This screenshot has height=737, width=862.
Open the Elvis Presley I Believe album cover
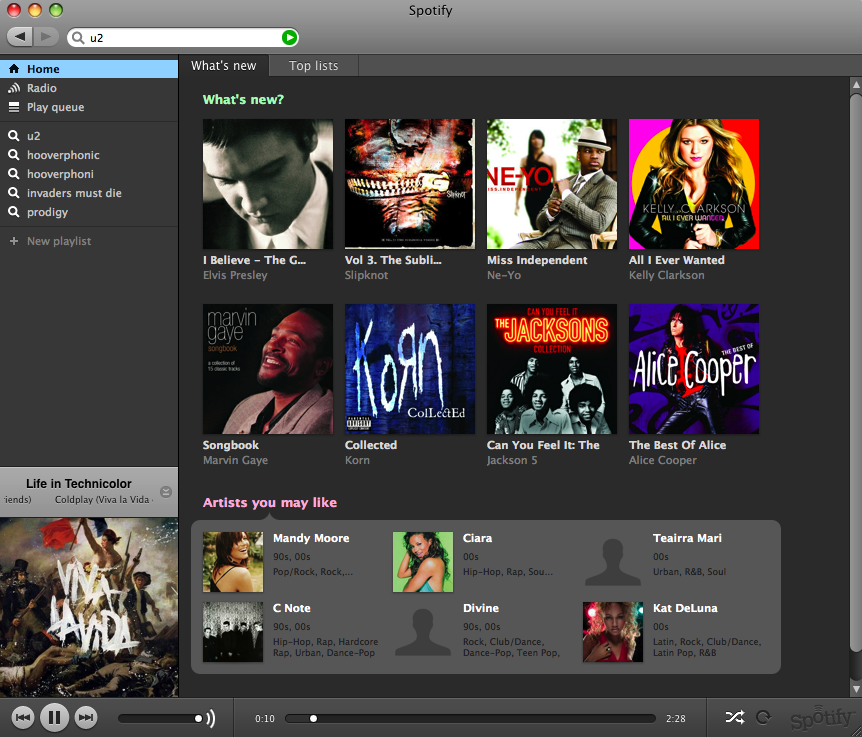(268, 184)
